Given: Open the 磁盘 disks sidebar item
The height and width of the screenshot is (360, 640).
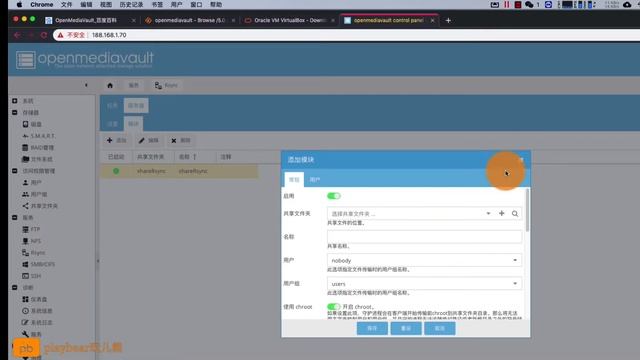Looking at the screenshot, I should click(32, 124).
